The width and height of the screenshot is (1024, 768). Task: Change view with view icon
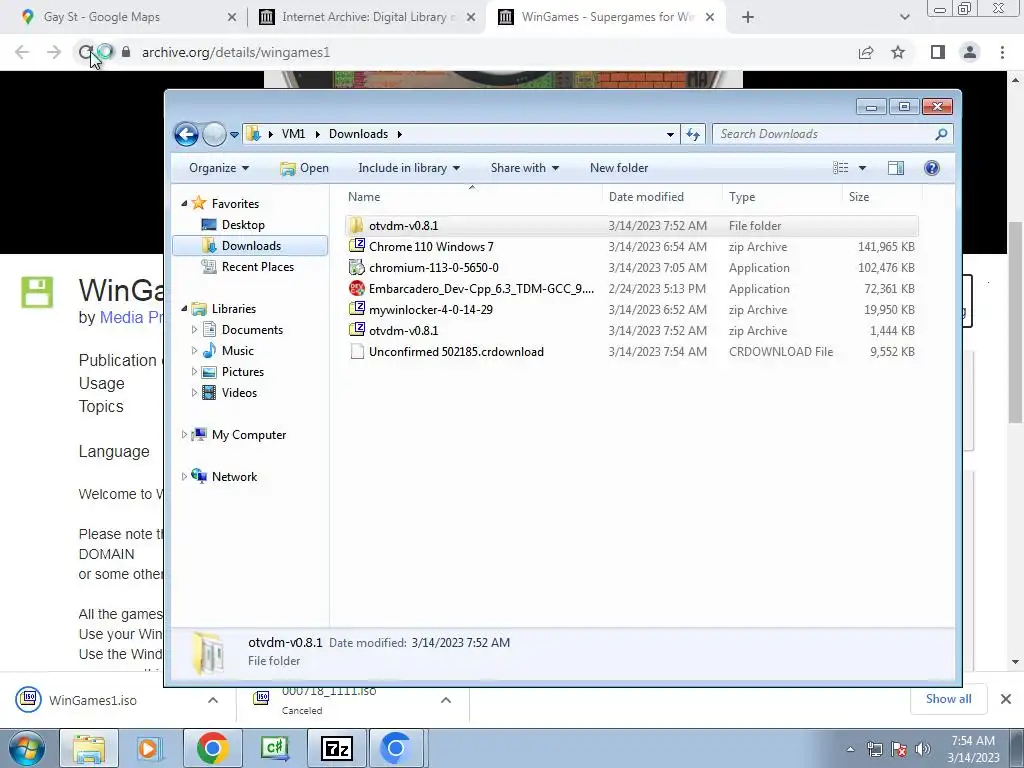(x=840, y=168)
